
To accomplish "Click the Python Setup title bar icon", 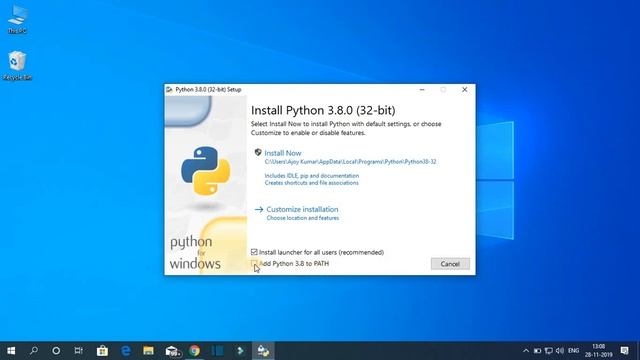I will [169, 89].
